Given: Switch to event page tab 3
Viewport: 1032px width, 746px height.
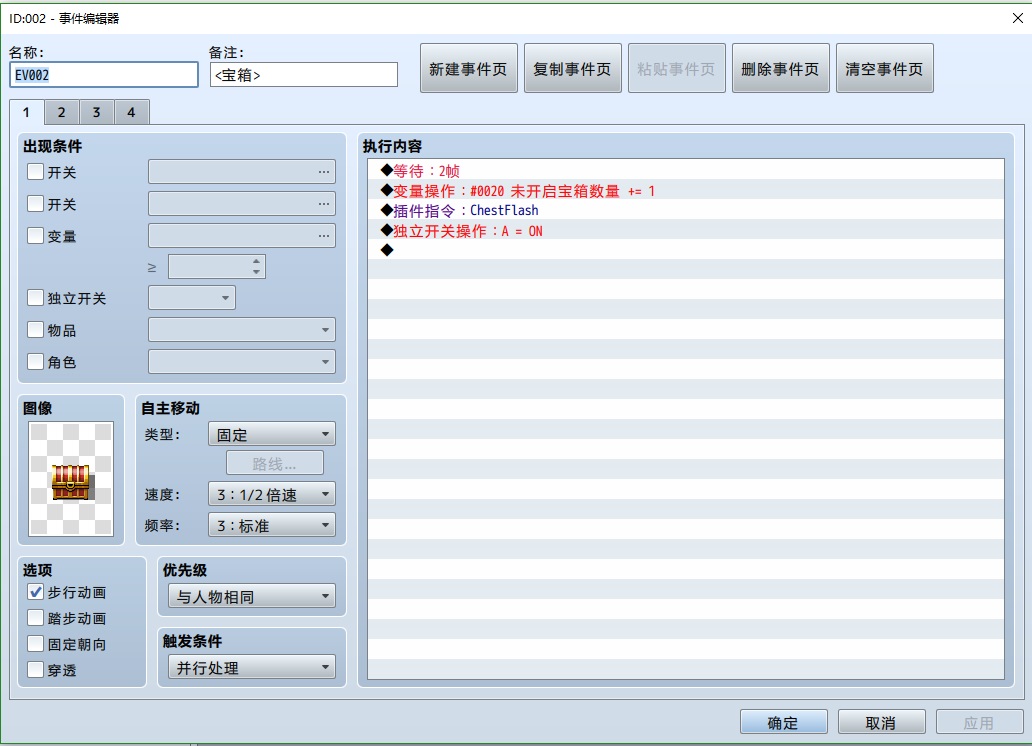Looking at the screenshot, I should (x=96, y=113).
